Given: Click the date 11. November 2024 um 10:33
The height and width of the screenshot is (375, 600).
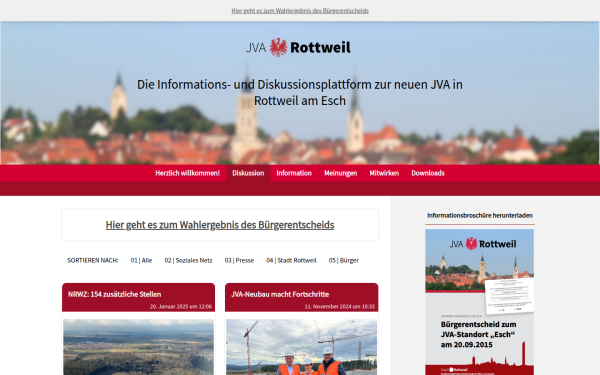Looking at the screenshot, I should click(340, 307).
